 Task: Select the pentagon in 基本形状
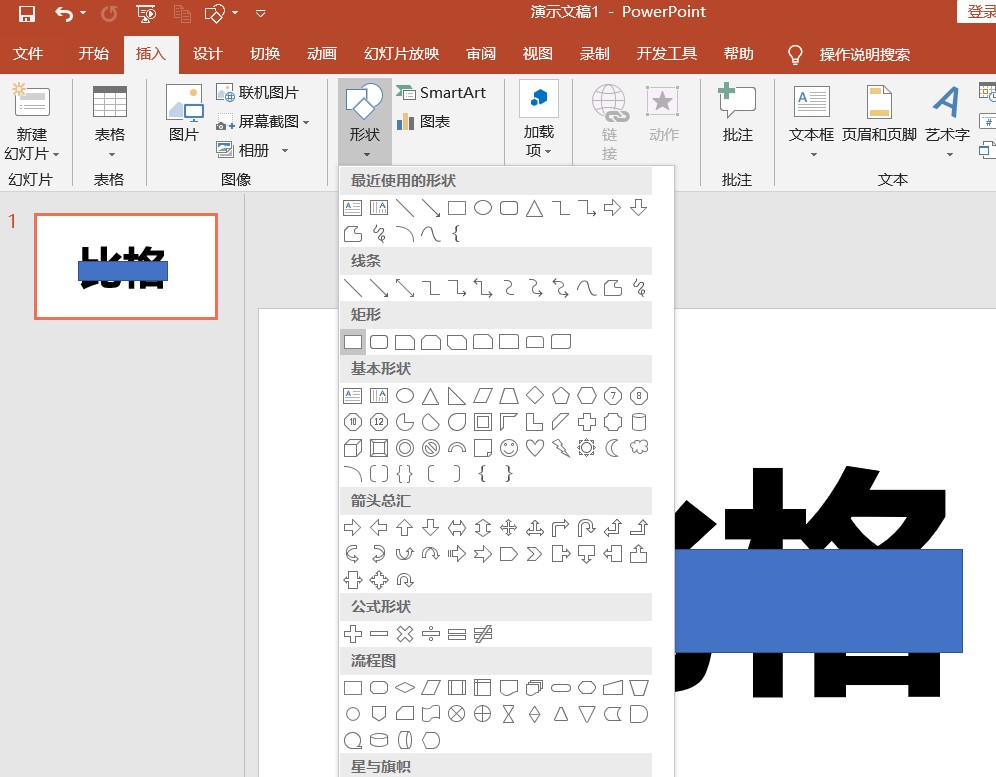coord(560,396)
